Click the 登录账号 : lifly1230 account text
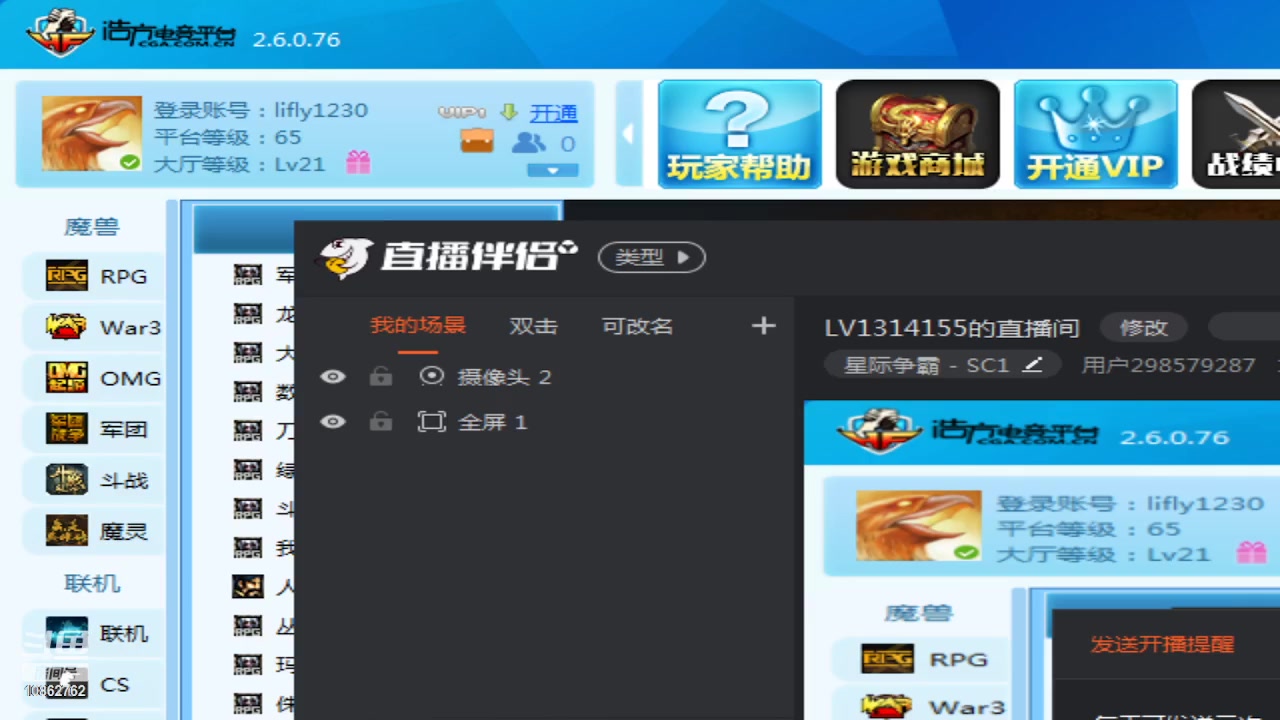 pyautogui.click(x=261, y=110)
